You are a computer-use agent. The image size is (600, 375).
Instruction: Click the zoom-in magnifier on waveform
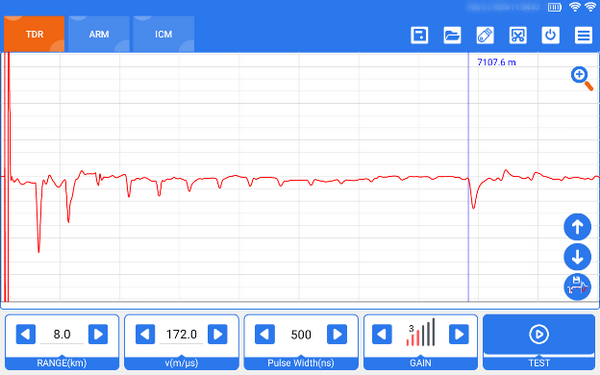coord(582,78)
